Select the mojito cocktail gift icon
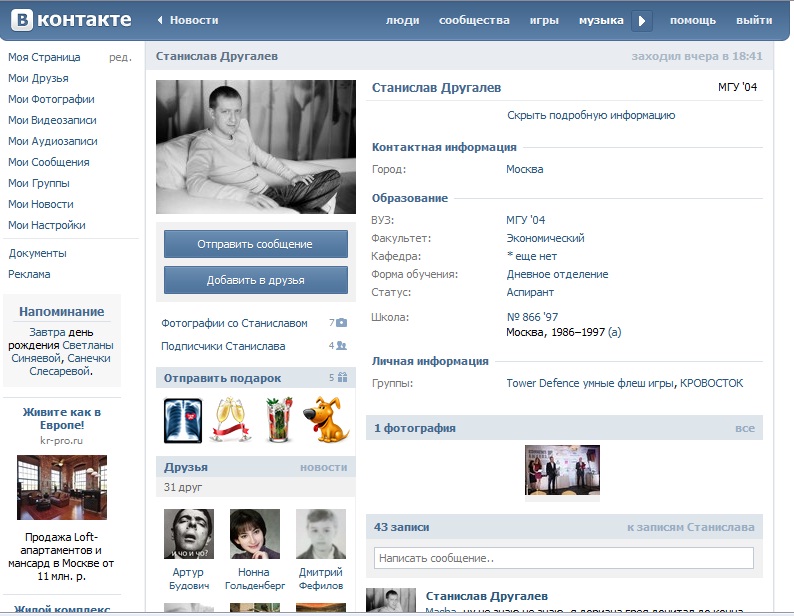This screenshot has height=616, width=794. [x=279, y=421]
